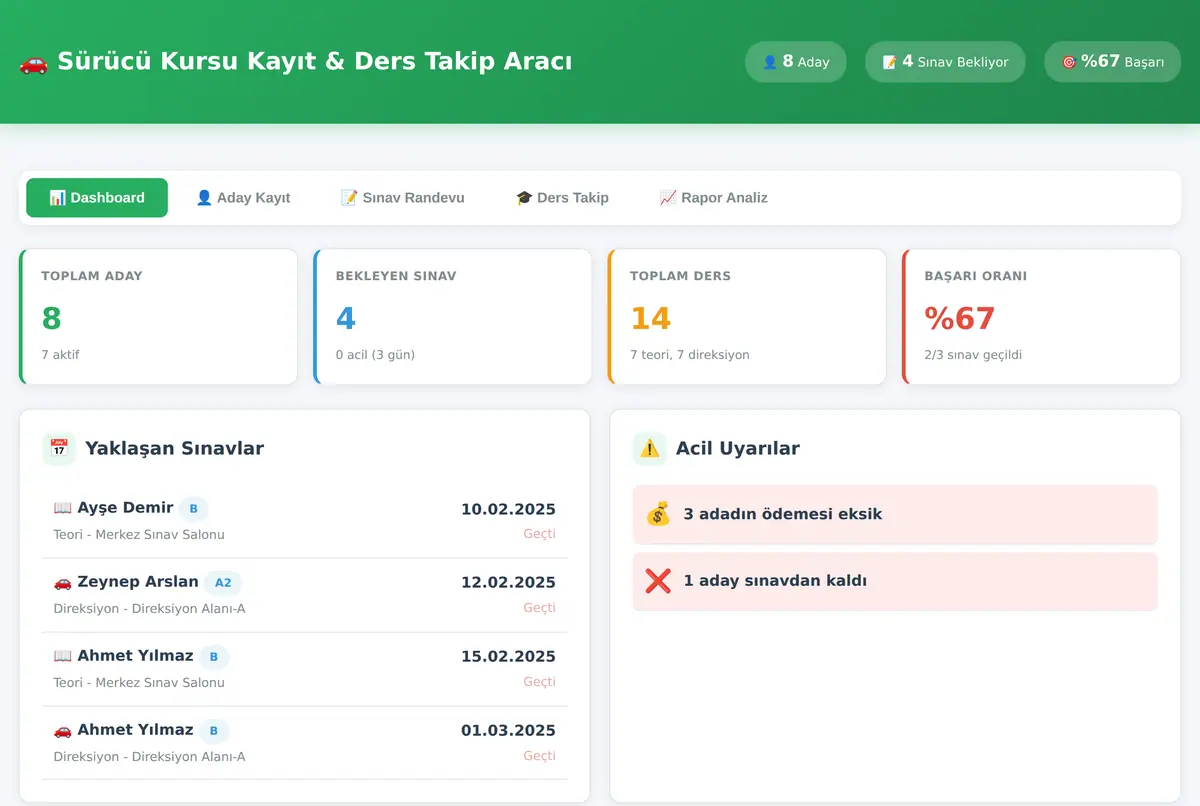Click the red cross icon in failed alert
Image resolution: width=1200 pixels, height=806 pixels.
click(658, 580)
